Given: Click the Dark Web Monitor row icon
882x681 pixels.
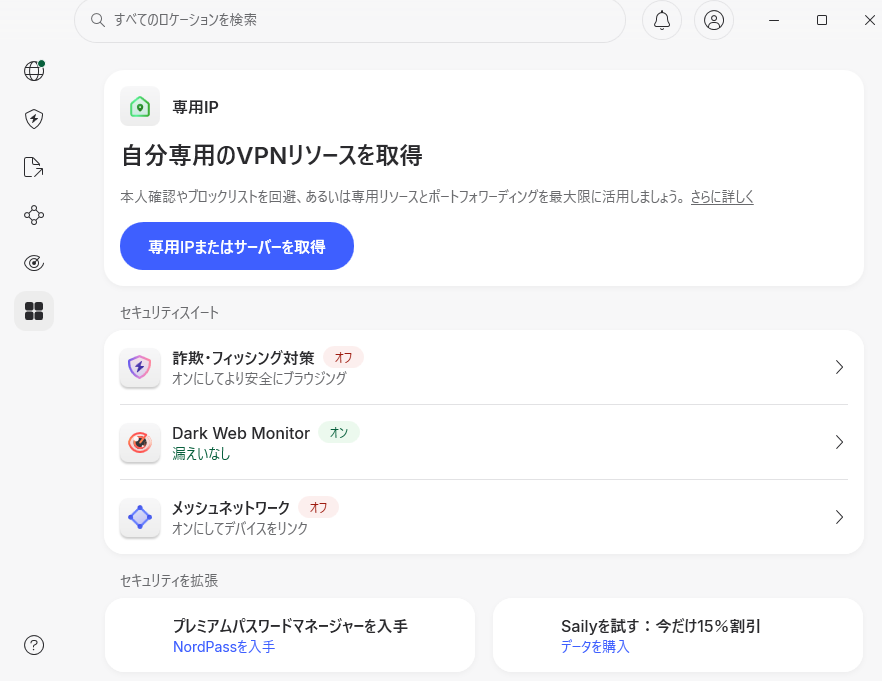Looking at the screenshot, I should (x=140, y=443).
